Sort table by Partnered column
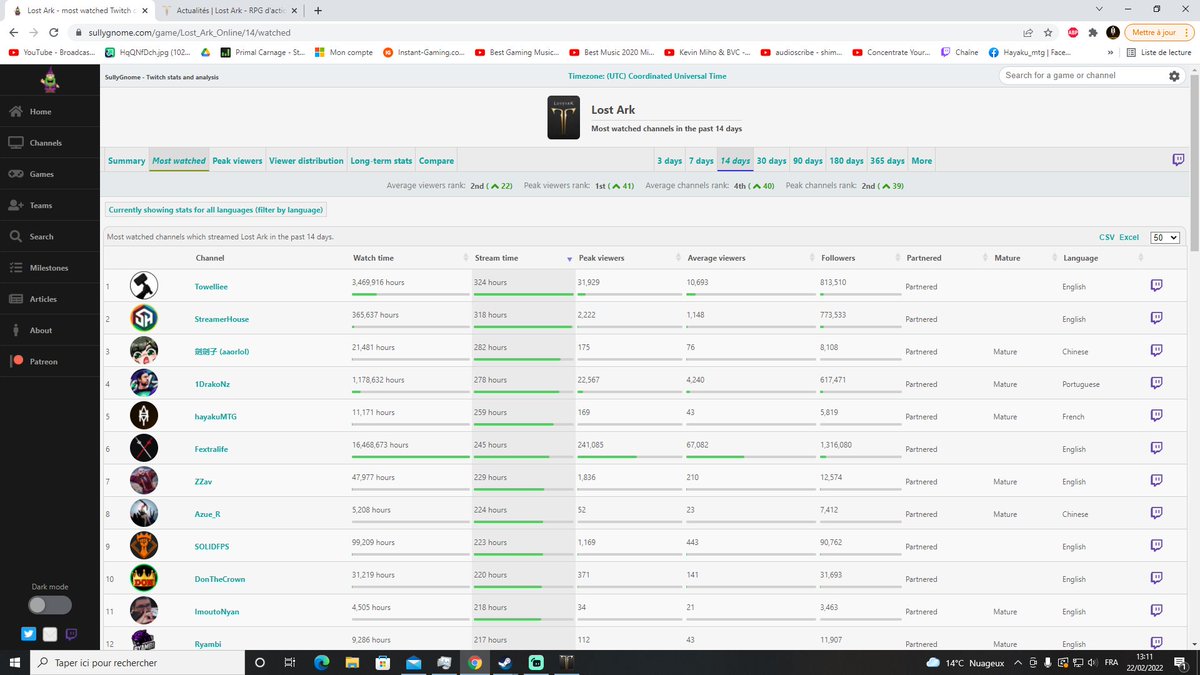 click(x=945, y=258)
